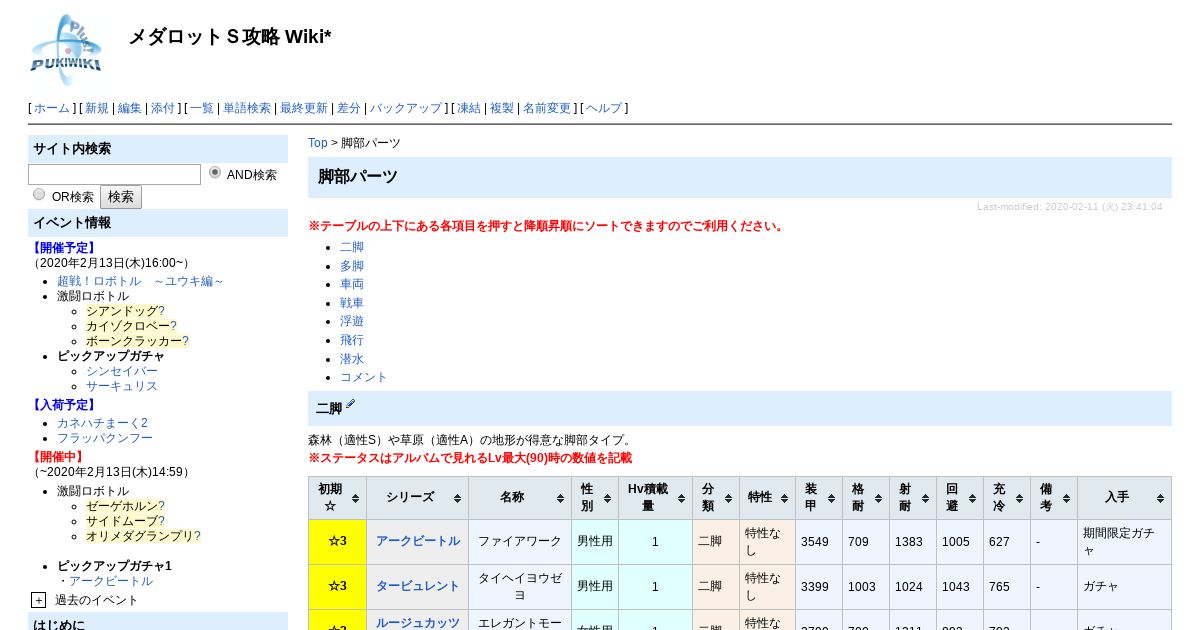This screenshot has height=630, width=1200.
Task: Click Top breadcrumb link
Action: coord(318,143)
